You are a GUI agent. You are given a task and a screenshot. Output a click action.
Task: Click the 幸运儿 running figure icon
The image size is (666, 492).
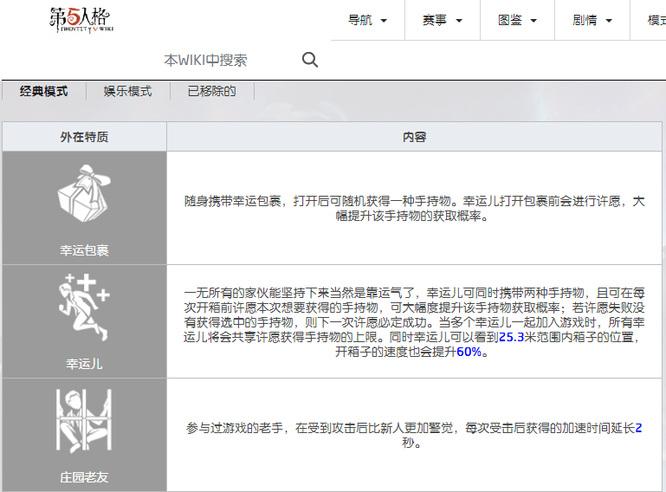point(84,307)
